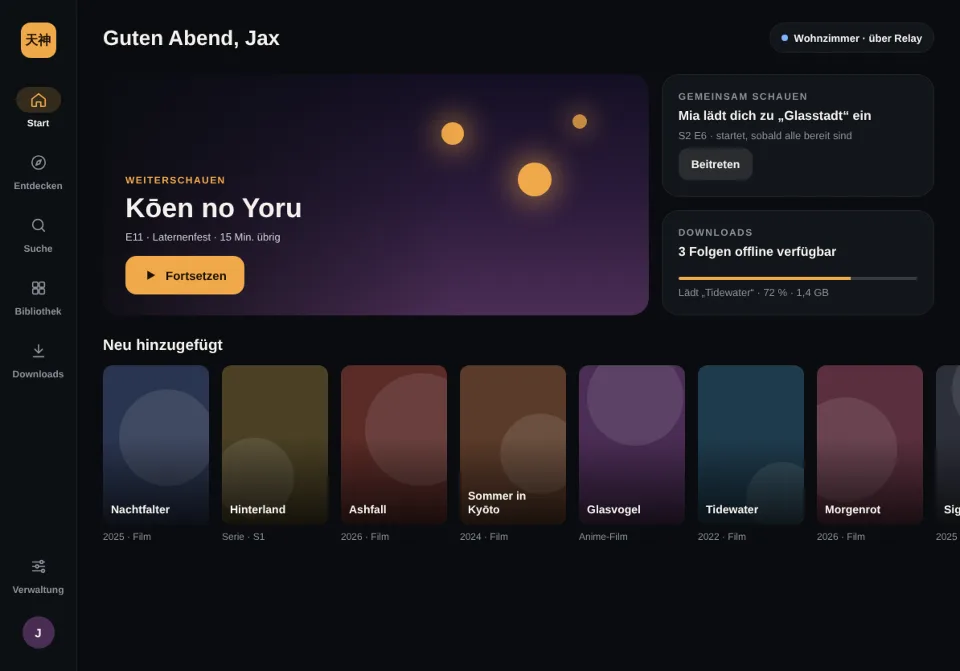Click "E11 · Laternenfest · 15 Min. übrig" text
This screenshot has width=960, height=671.
pyautogui.click(x=203, y=237)
